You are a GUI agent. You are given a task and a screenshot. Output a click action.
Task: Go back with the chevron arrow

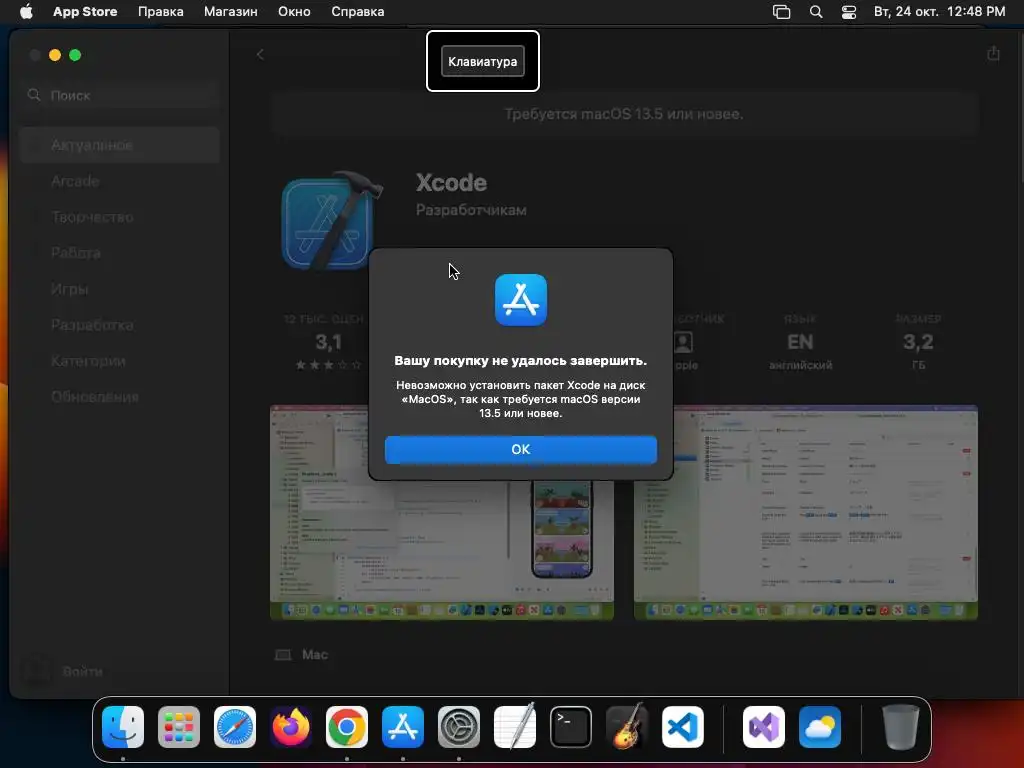click(260, 54)
